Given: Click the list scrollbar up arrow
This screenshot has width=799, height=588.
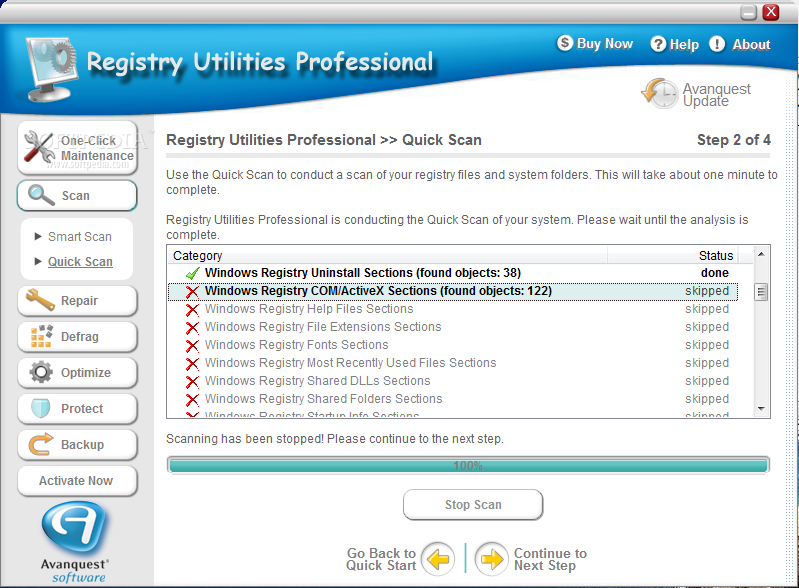Looking at the screenshot, I should (761, 254).
